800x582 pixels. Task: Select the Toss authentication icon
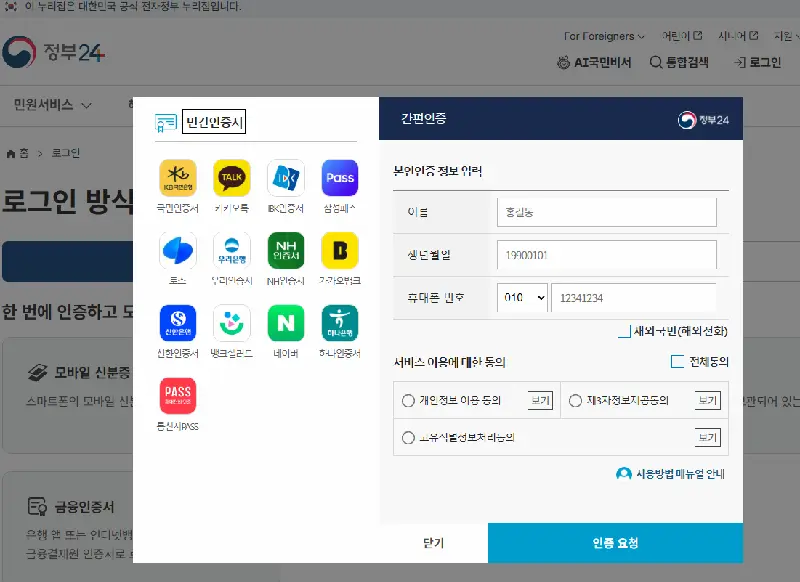pyautogui.click(x=178, y=250)
